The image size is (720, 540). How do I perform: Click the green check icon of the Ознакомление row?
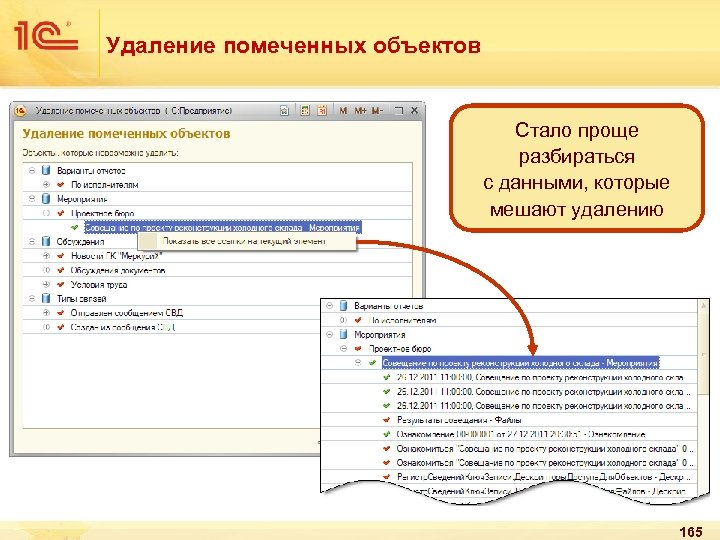click(387, 434)
